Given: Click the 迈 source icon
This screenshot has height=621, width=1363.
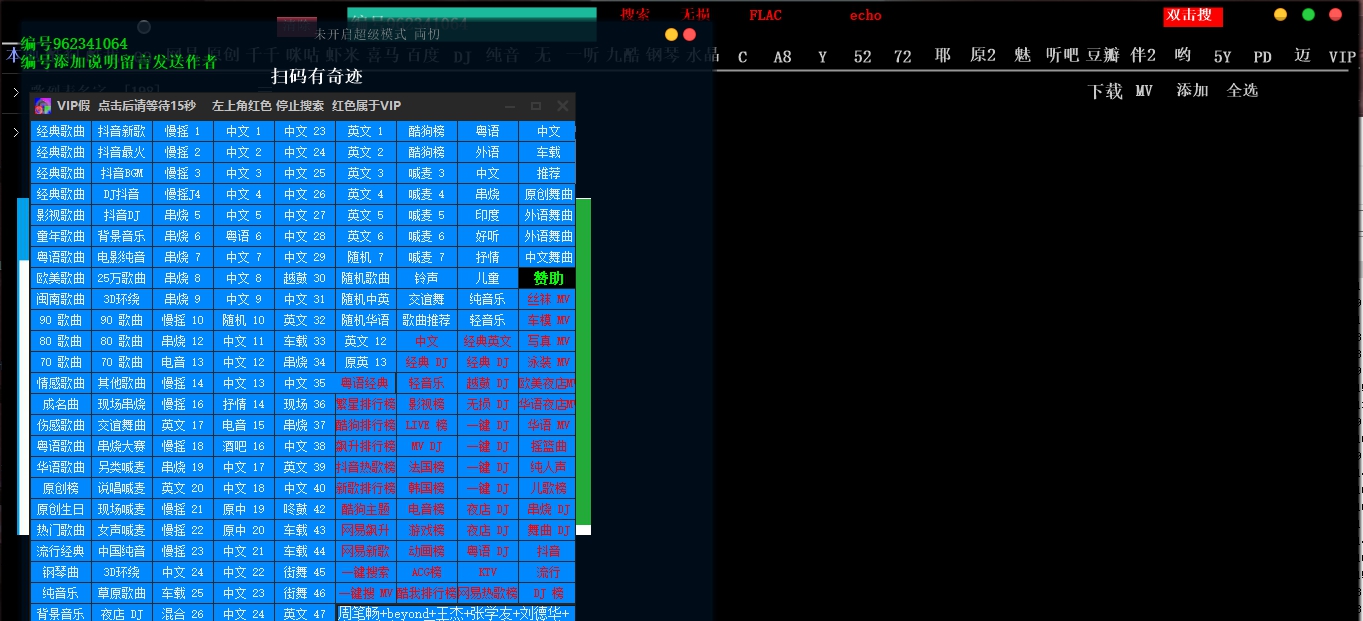Looking at the screenshot, I should point(1301,57).
